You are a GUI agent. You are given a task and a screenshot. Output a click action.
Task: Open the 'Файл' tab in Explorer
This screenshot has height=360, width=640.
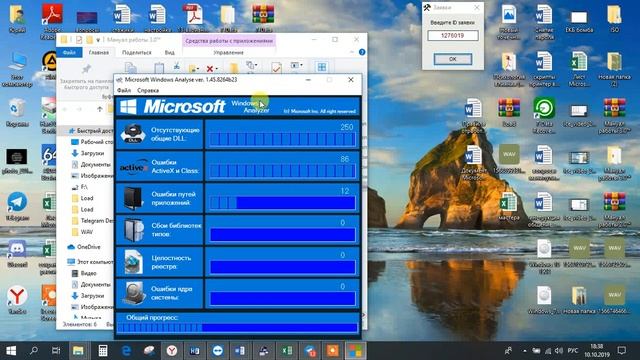pyautogui.click(x=69, y=52)
